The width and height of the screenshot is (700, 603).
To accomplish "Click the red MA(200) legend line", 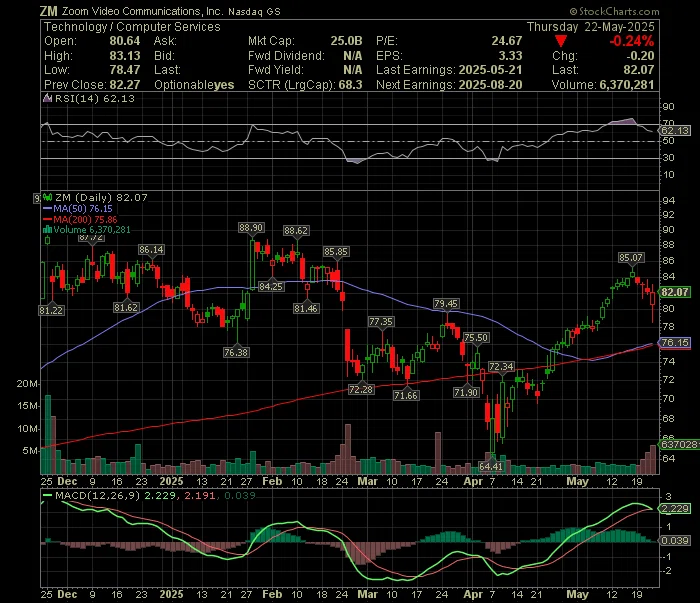I will pyautogui.click(x=47, y=220).
